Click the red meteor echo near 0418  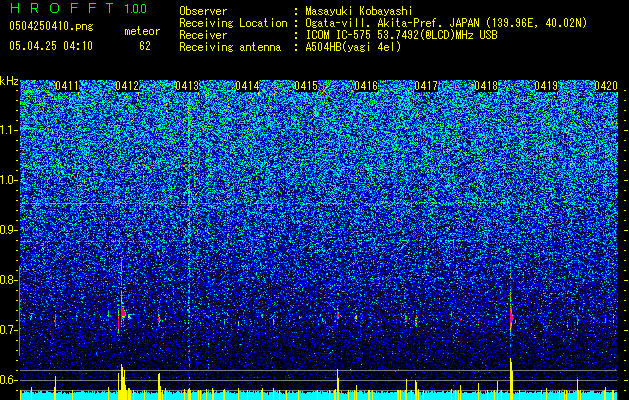(511, 317)
